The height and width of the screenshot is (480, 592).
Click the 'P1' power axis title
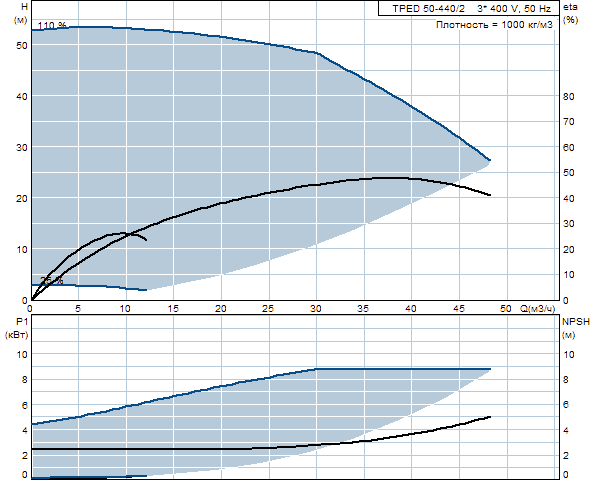click(x=22, y=321)
